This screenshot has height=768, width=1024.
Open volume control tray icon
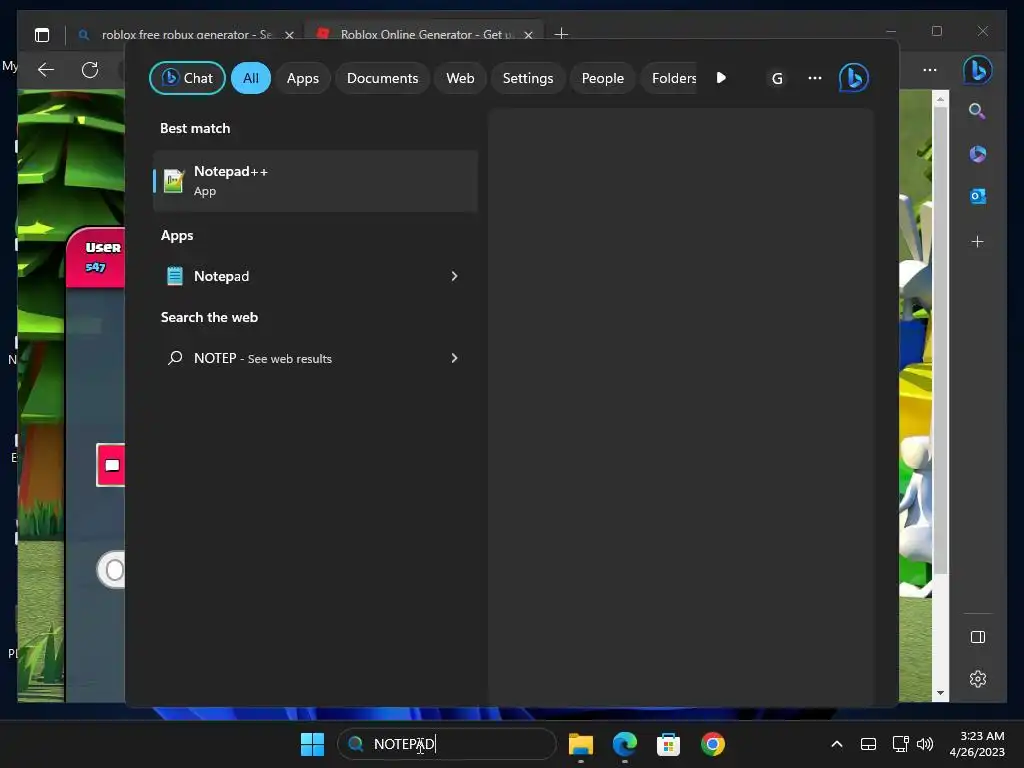tap(925, 744)
